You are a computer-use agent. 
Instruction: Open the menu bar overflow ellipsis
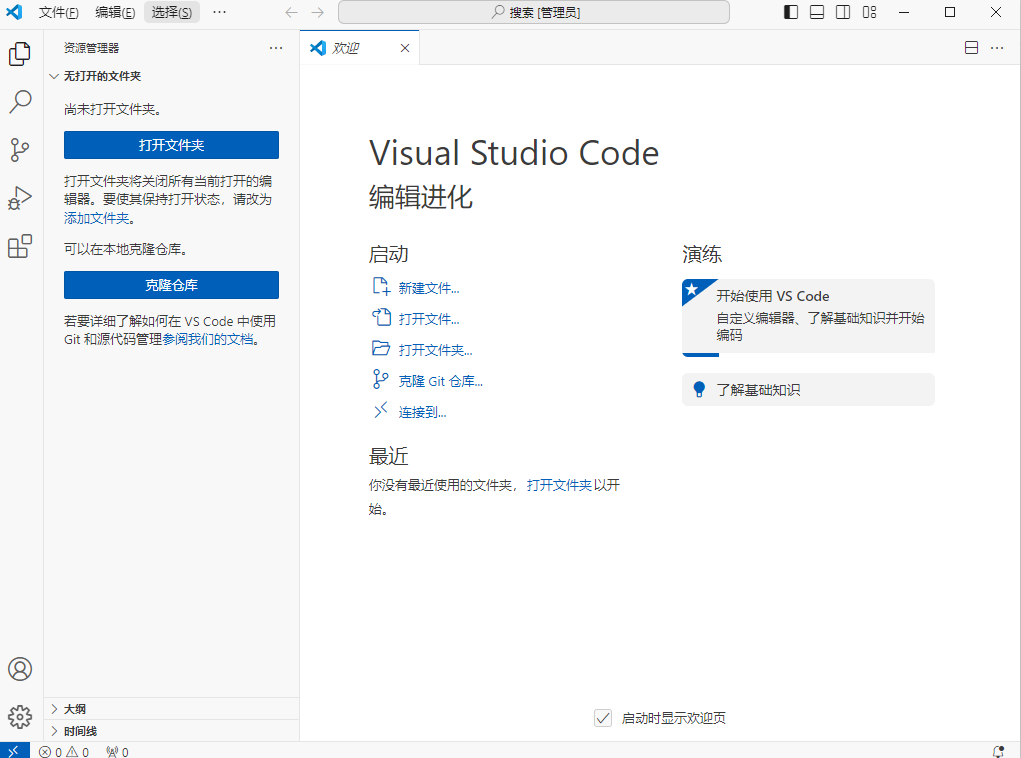219,12
